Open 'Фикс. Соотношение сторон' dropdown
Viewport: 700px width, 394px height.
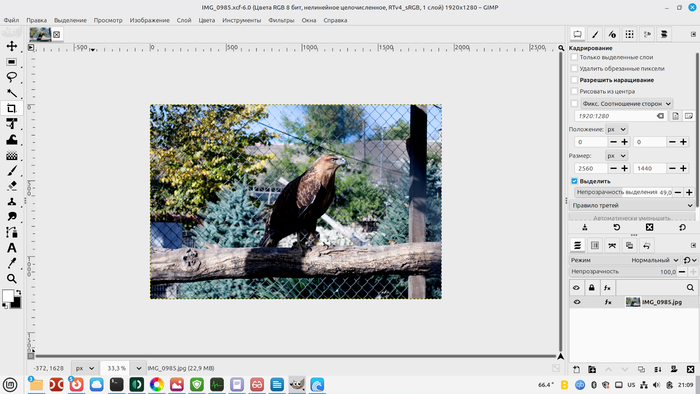pyautogui.click(x=627, y=104)
